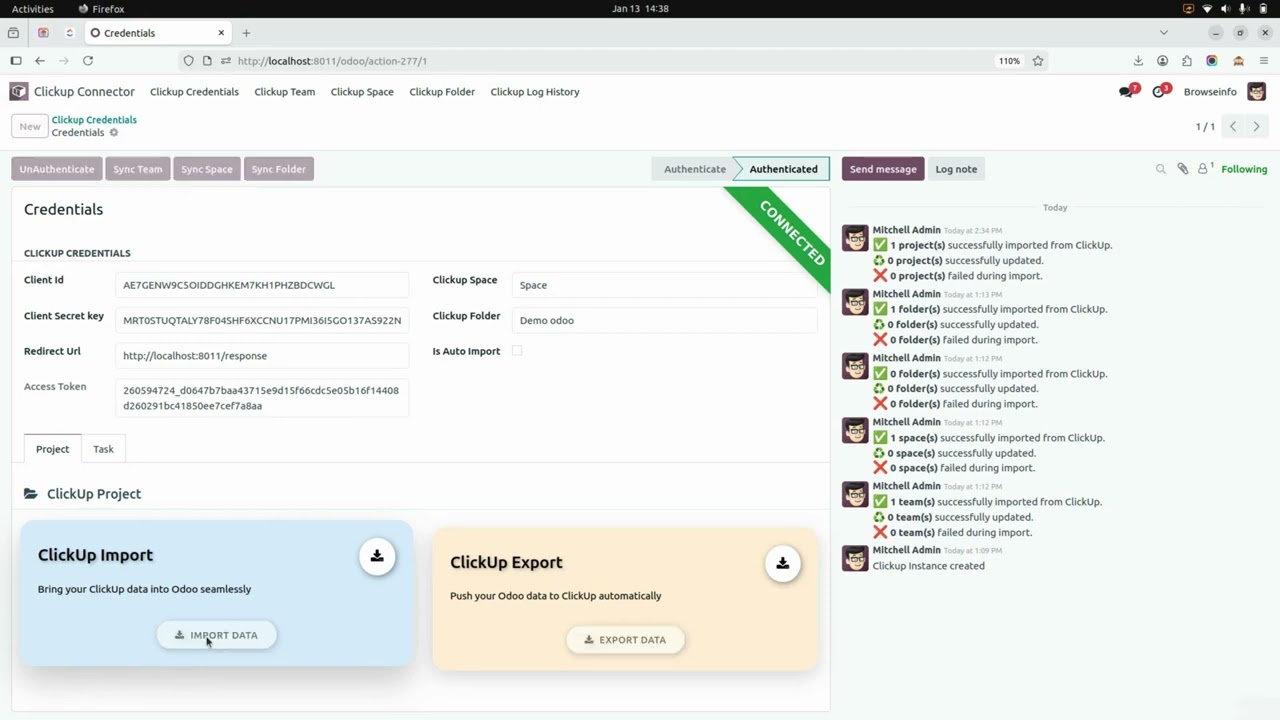The image size is (1280, 720).
Task: Search messages in chatter
Action: [x=1161, y=169]
